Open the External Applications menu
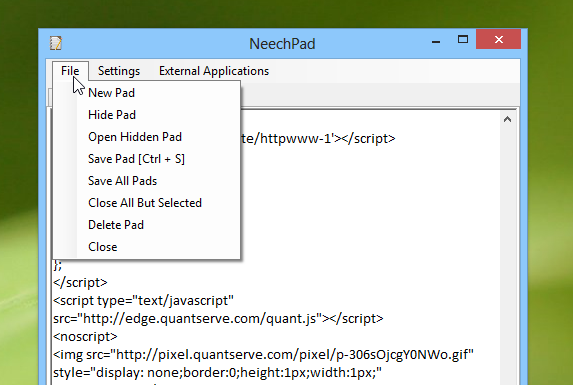 click(x=214, y=71)
